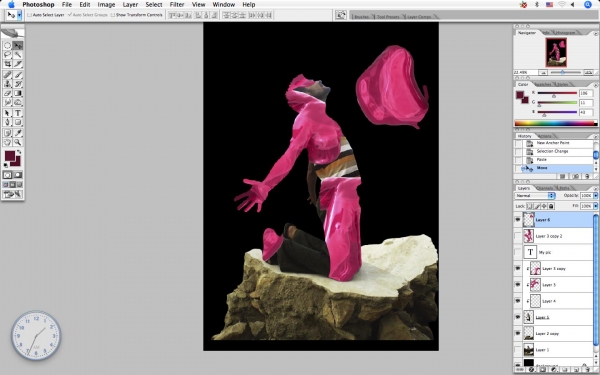Image resolution: width=600 pixels, height=375 pixels.
Task: Select the Hand tool
Action: coord(7,142)
